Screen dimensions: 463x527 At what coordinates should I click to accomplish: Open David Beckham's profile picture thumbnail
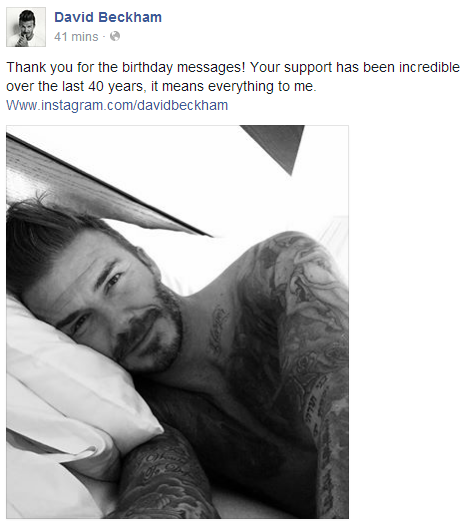click(26, 27)
